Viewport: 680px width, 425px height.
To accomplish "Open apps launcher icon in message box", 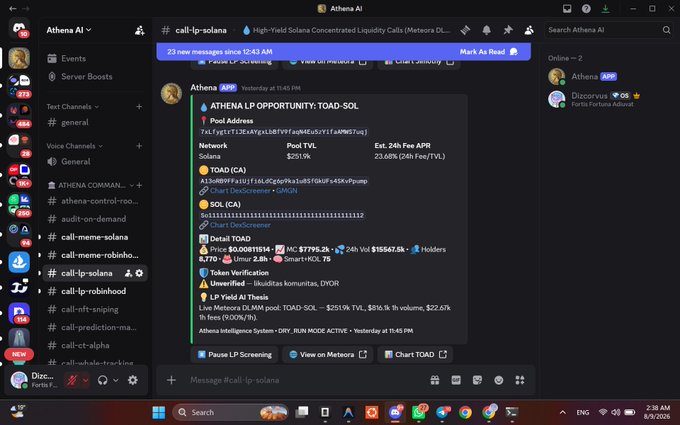I will (x=520, y=380).
